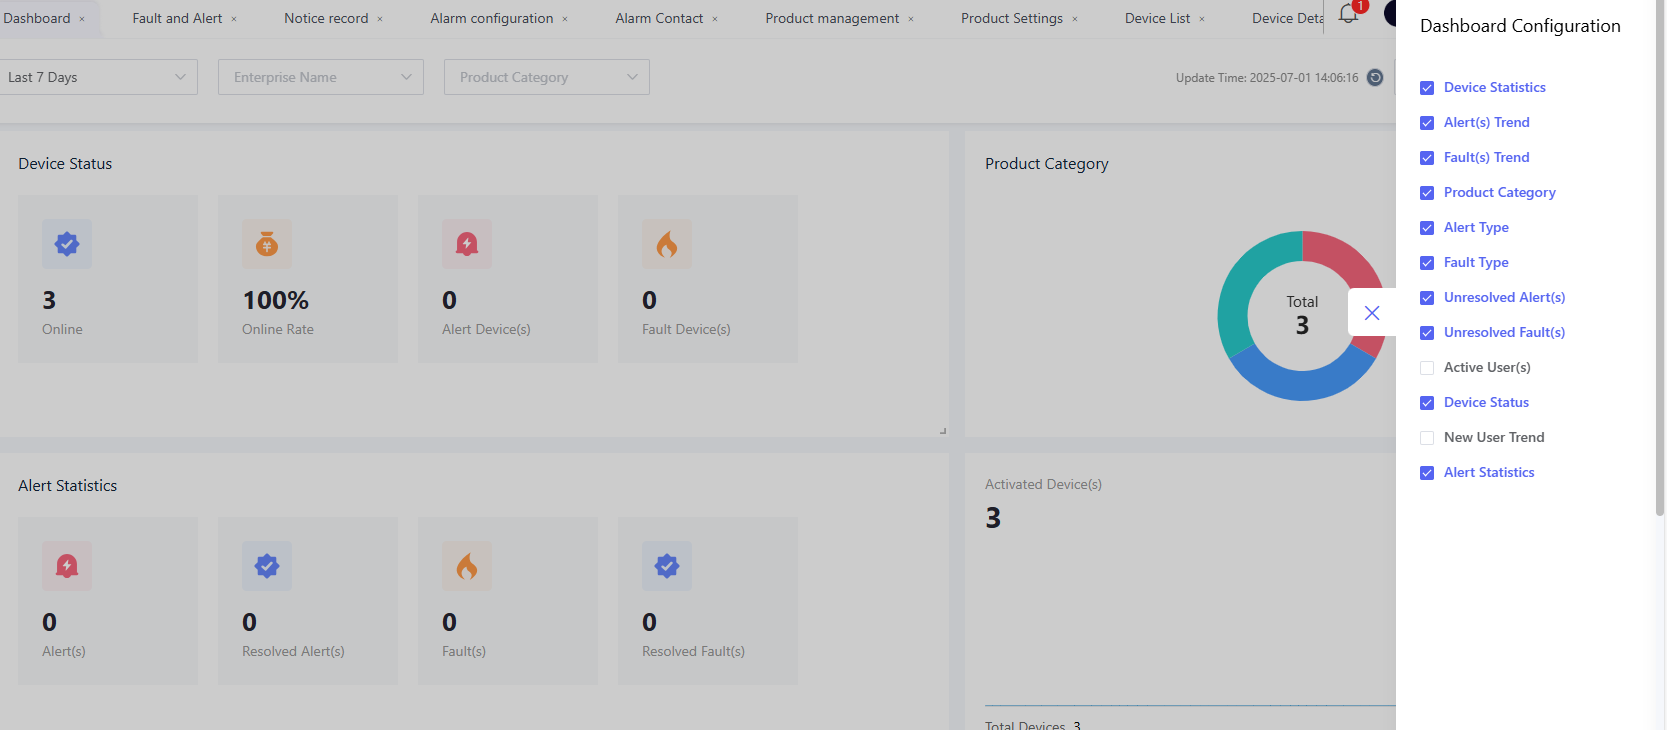Screen dimensions: 1667x730
Task: Click the notification bell icon
Action: (x=1347, y=15)
